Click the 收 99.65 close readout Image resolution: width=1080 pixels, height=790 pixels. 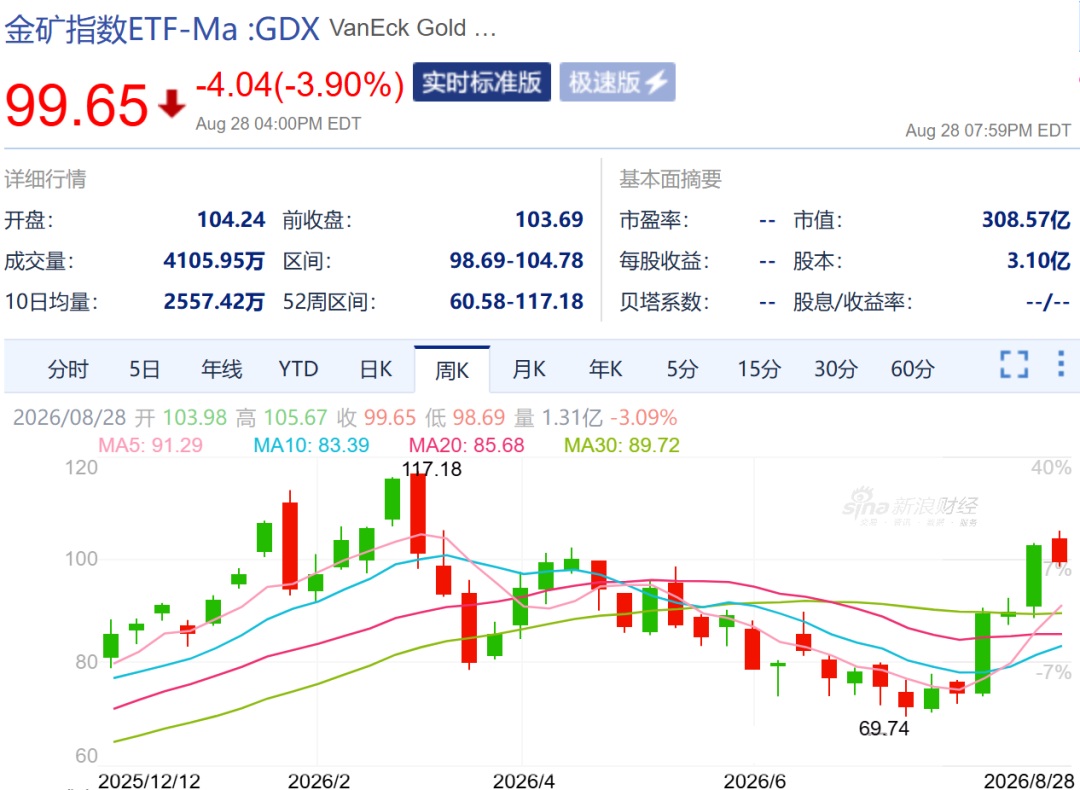[376, 417]
